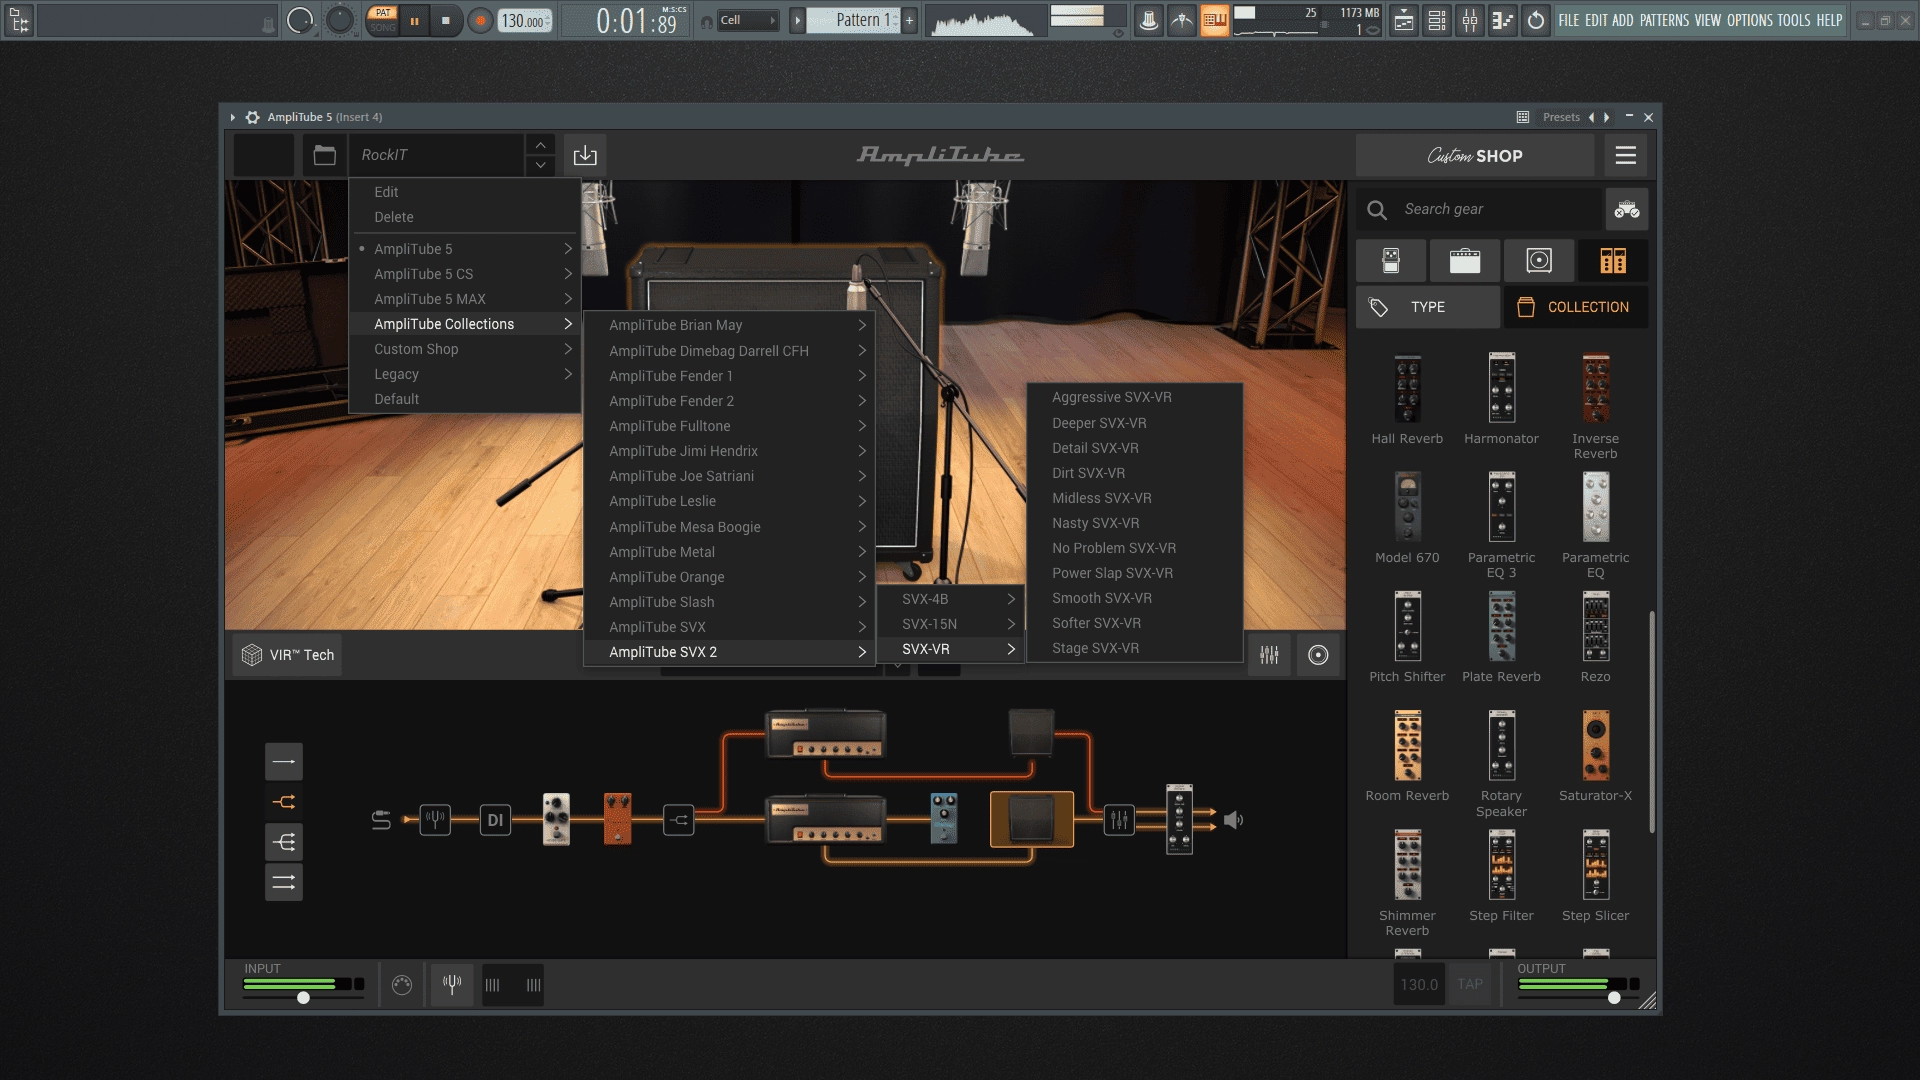
Task: Toggle the TYPE filter button
Action: coord(1428,307)
